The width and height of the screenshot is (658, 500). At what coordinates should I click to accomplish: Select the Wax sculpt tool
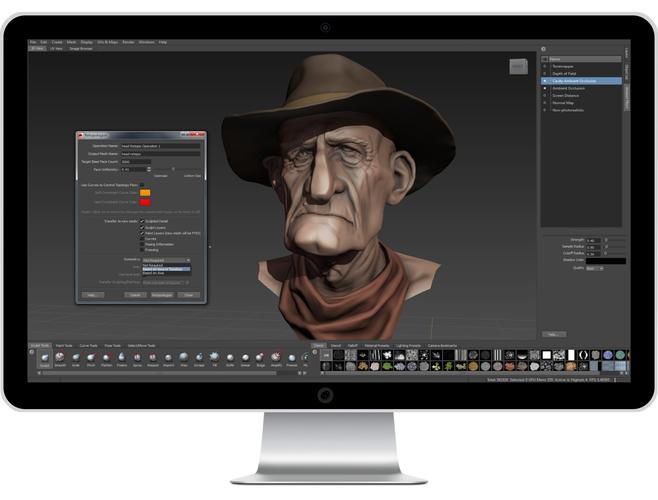click(x=184, y=358)
